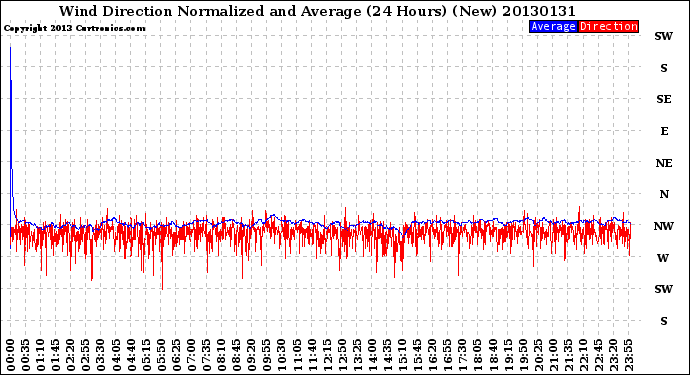The height and width of the screenshot is (375, 690).
Task: Click the 04:05 time axis label
Action: (x=116, y=355)
